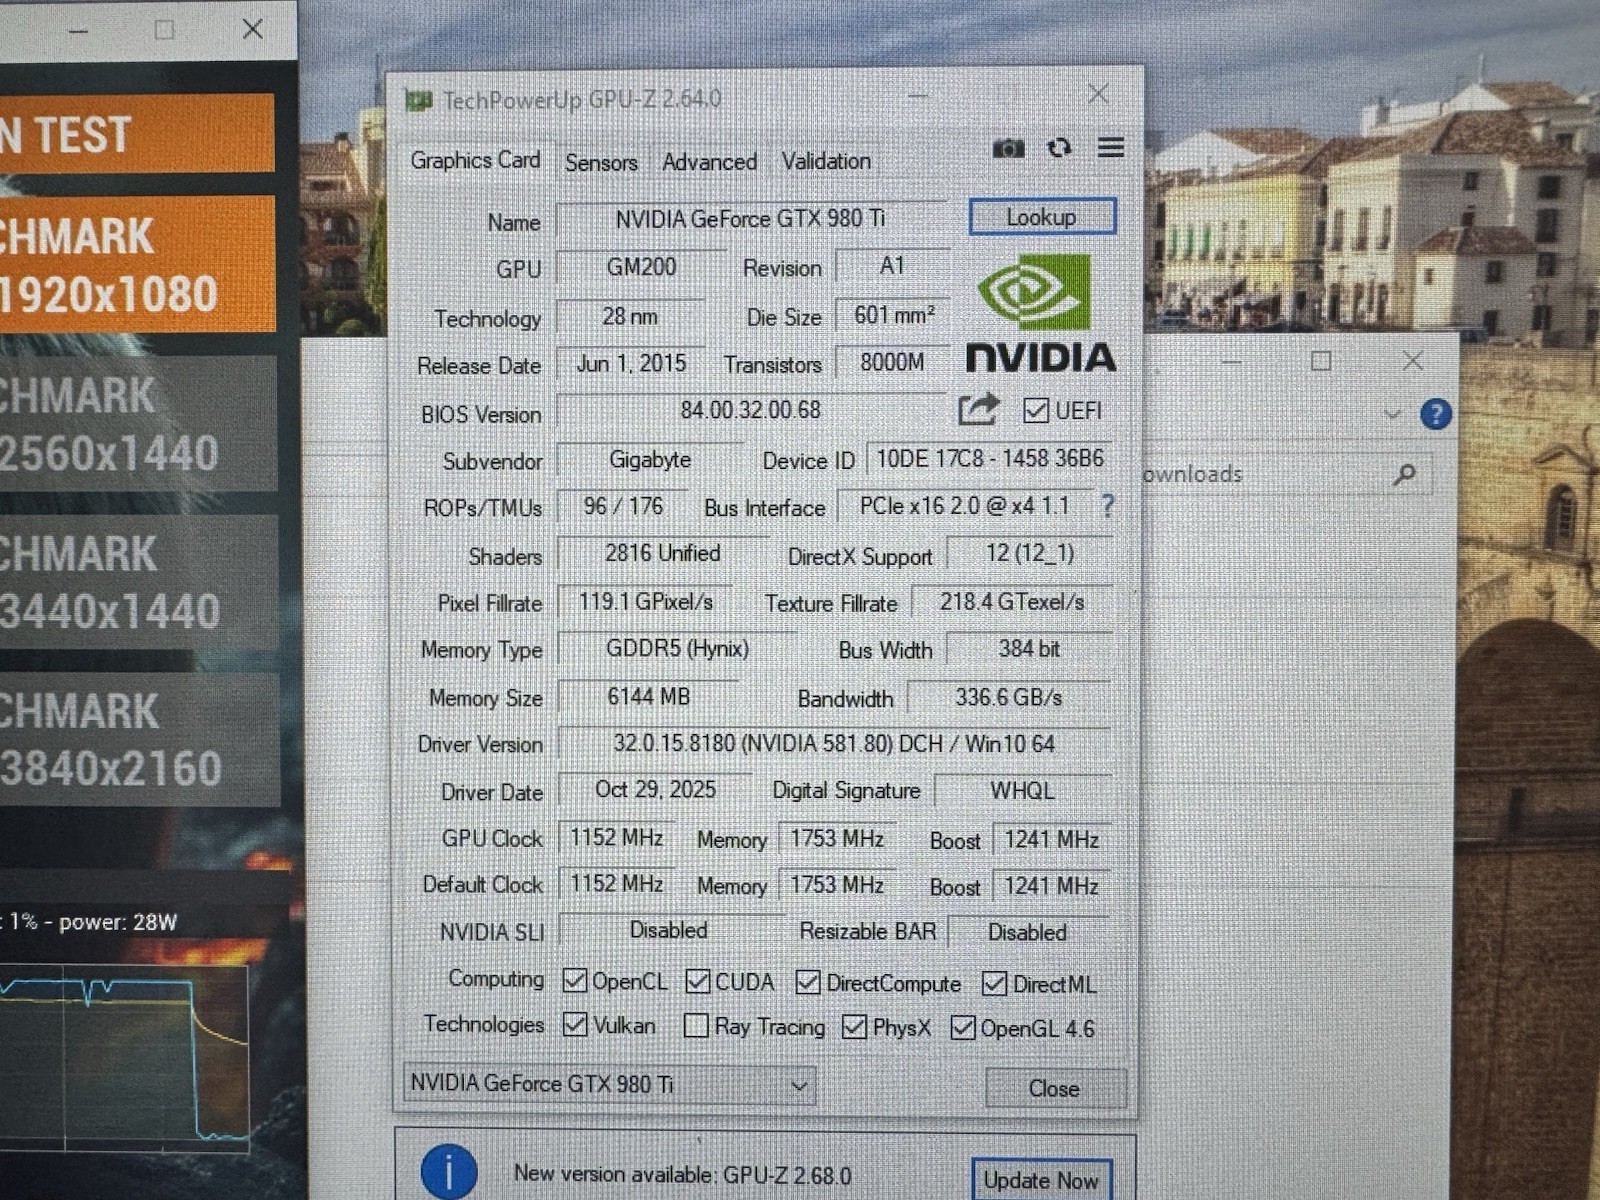
Task: Click Update Now for GPU-Z 2.68.0
Action: [1041, 1180]
